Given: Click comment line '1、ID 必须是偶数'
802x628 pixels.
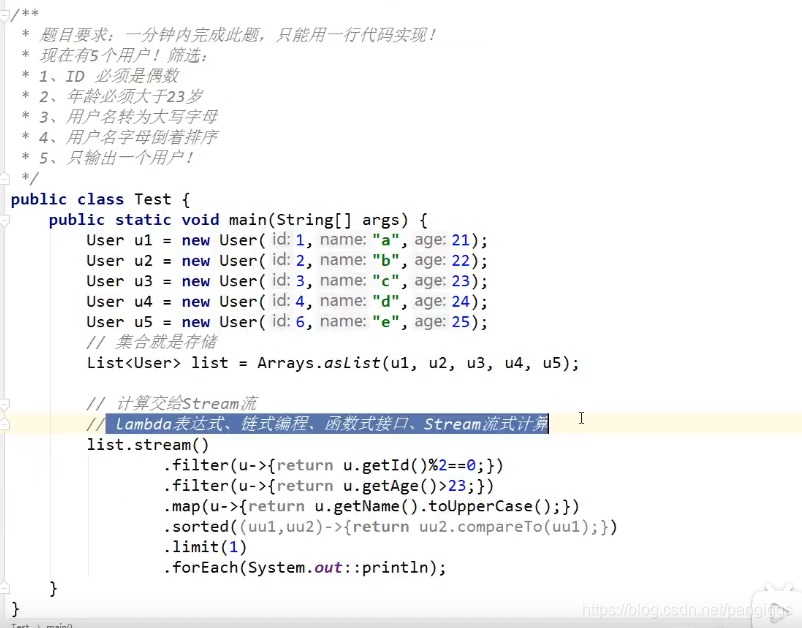Looking at the screenshot, I should pyautogui.click(x=109, y=76).
